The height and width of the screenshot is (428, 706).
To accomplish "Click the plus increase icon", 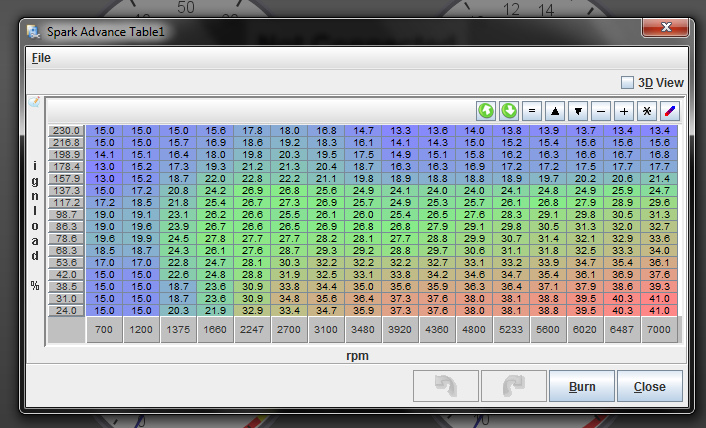I will coord(624,110).
